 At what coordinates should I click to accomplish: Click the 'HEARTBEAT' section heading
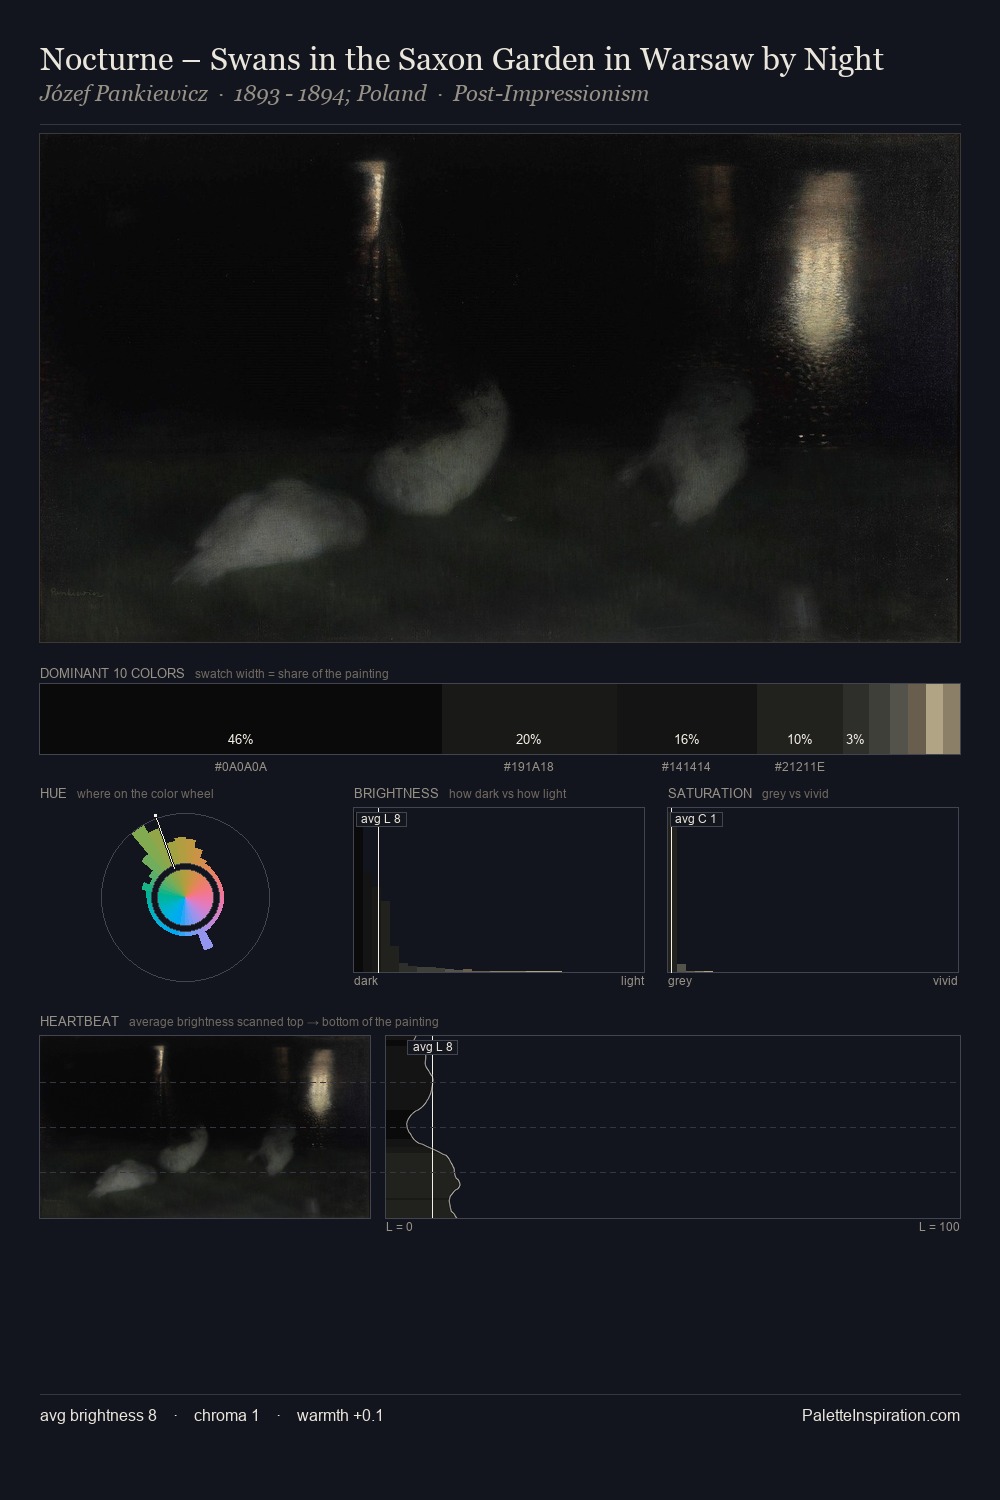click(79, 1021)
